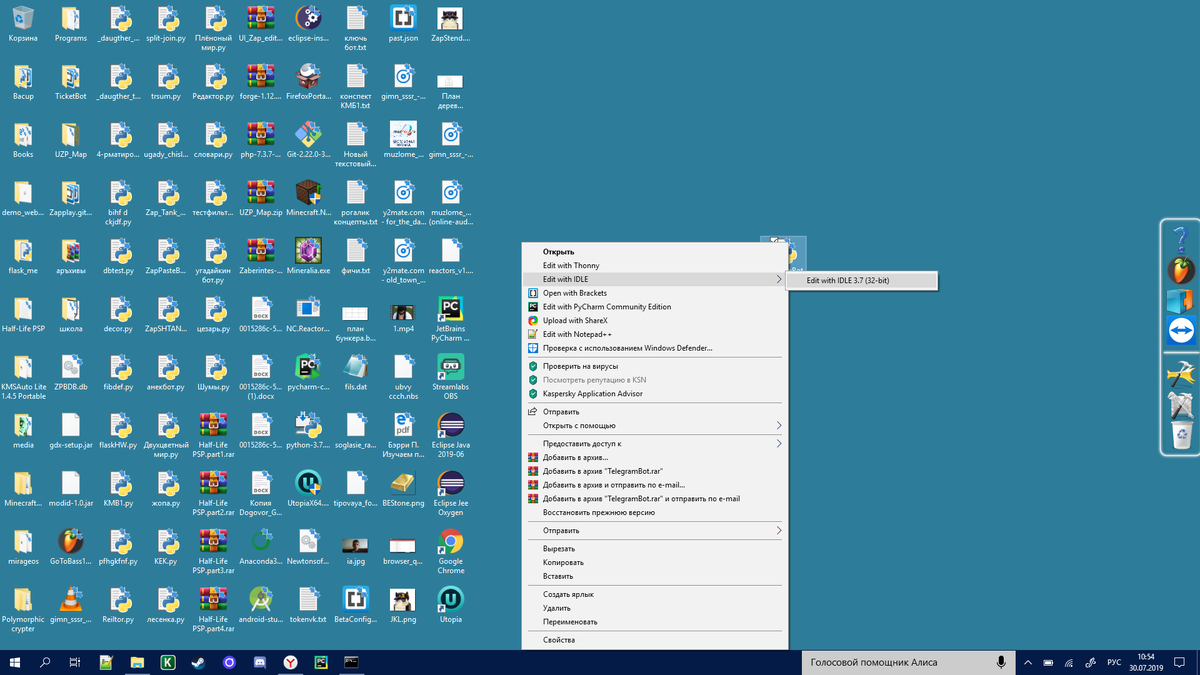Select Edit with IDLE 3.7 (32-bit)
The image size is (1200, 675).
click(x=862, y=280)
